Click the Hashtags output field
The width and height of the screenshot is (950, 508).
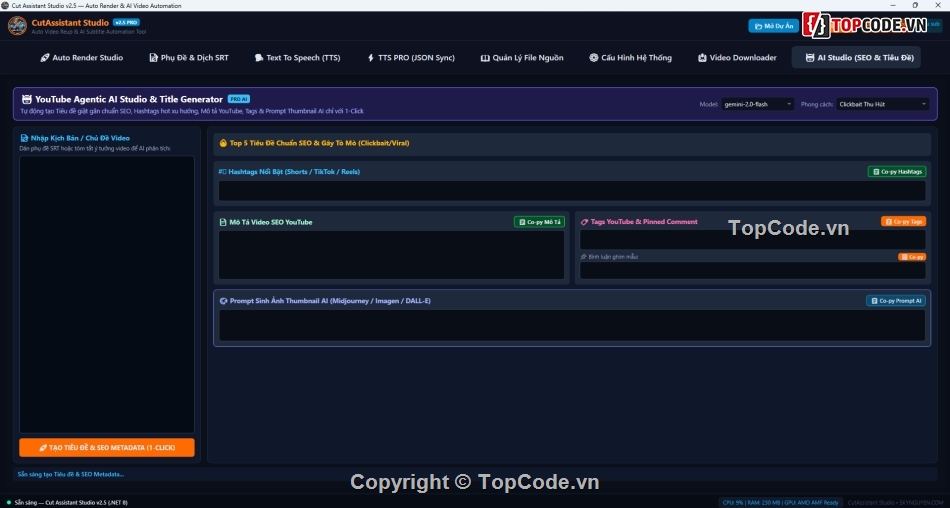coord(572,190)
